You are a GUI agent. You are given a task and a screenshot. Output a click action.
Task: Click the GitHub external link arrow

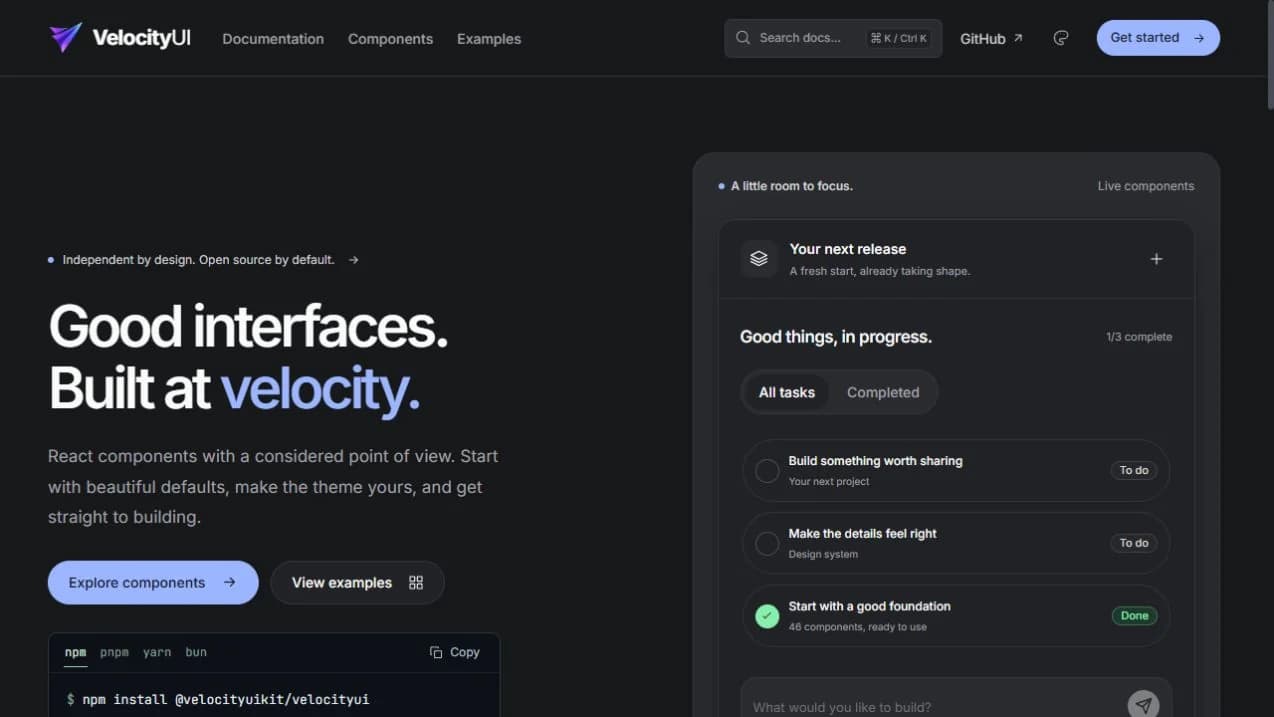pyautogui.click(x=1018, y=38)
